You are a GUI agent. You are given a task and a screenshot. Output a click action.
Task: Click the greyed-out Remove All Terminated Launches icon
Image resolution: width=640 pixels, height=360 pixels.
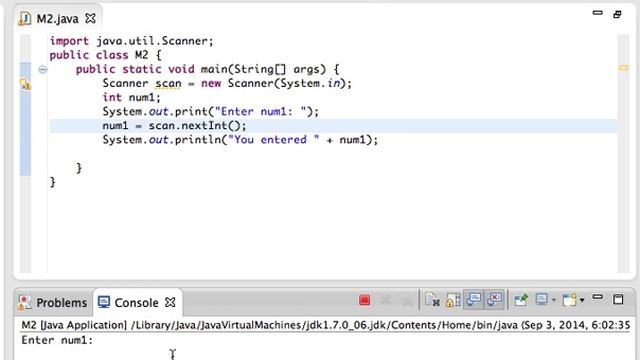click(x=406, y=300)
